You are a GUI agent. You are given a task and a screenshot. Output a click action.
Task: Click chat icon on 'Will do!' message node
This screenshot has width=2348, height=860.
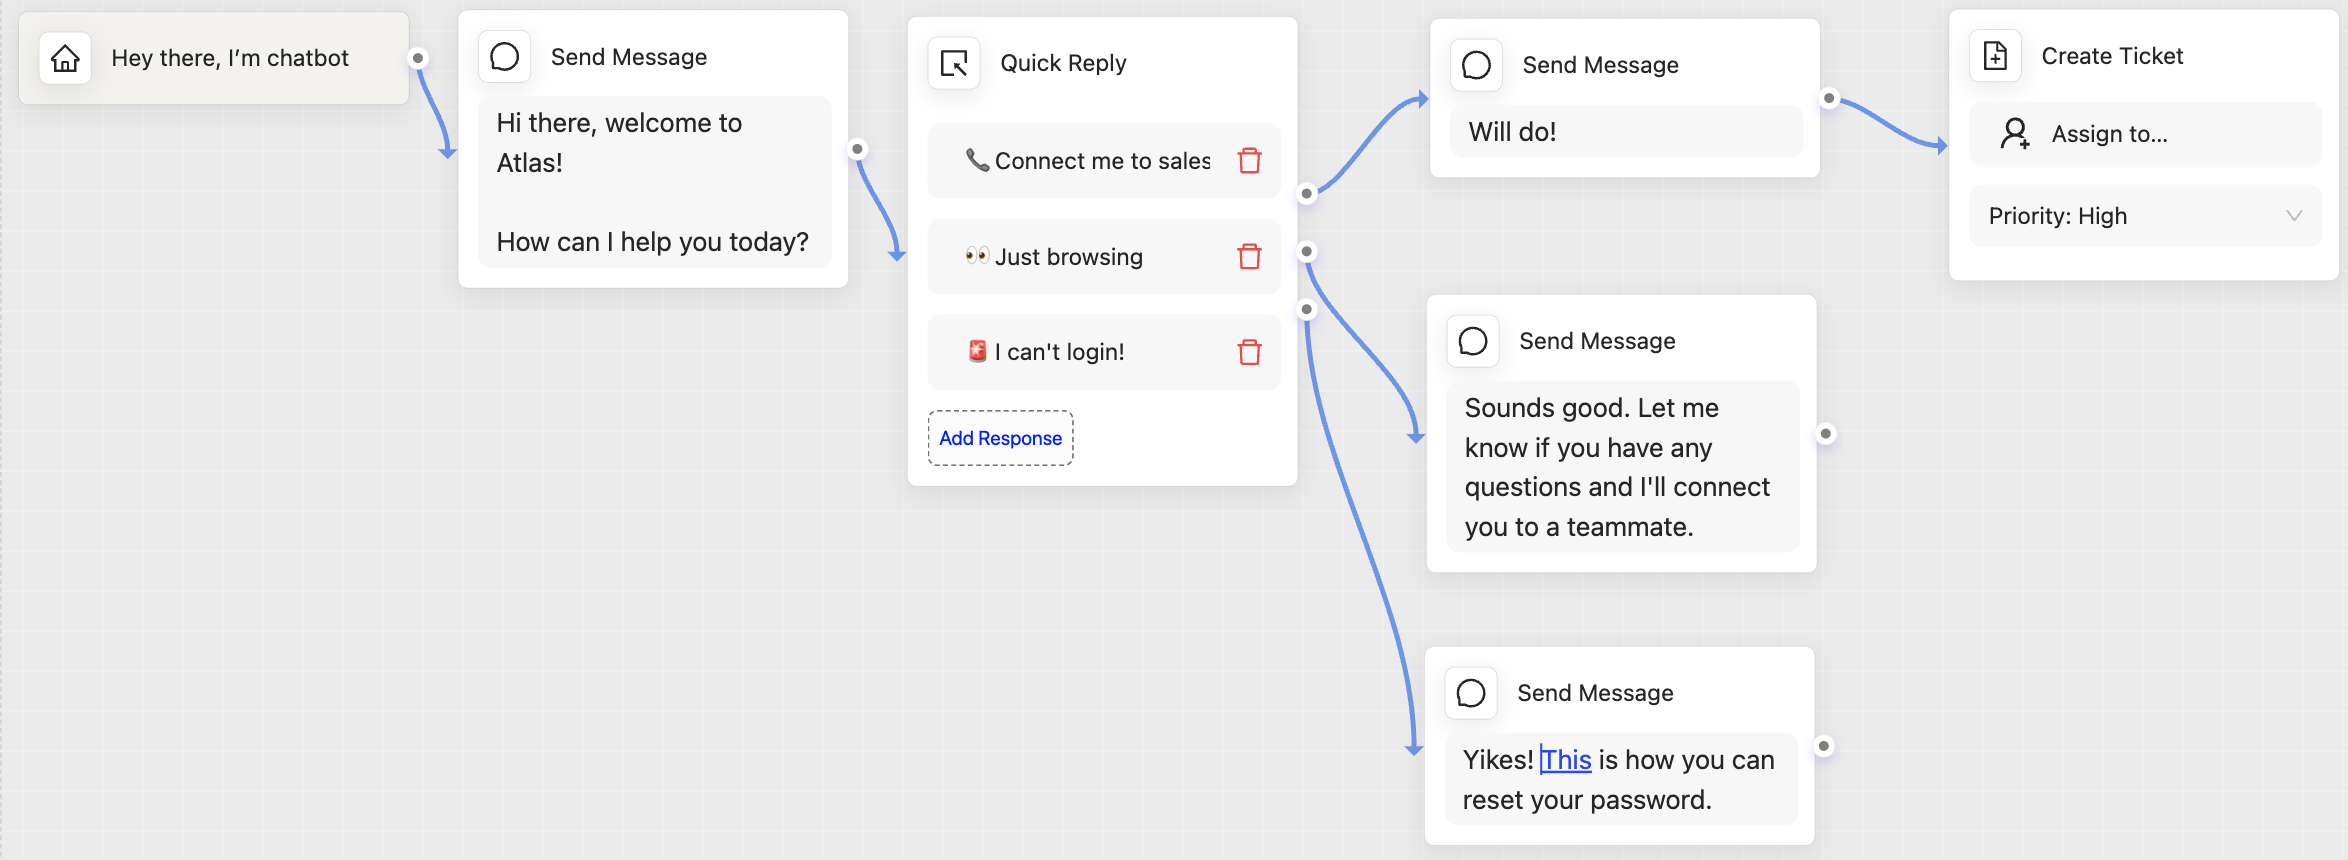(1476, 65)
